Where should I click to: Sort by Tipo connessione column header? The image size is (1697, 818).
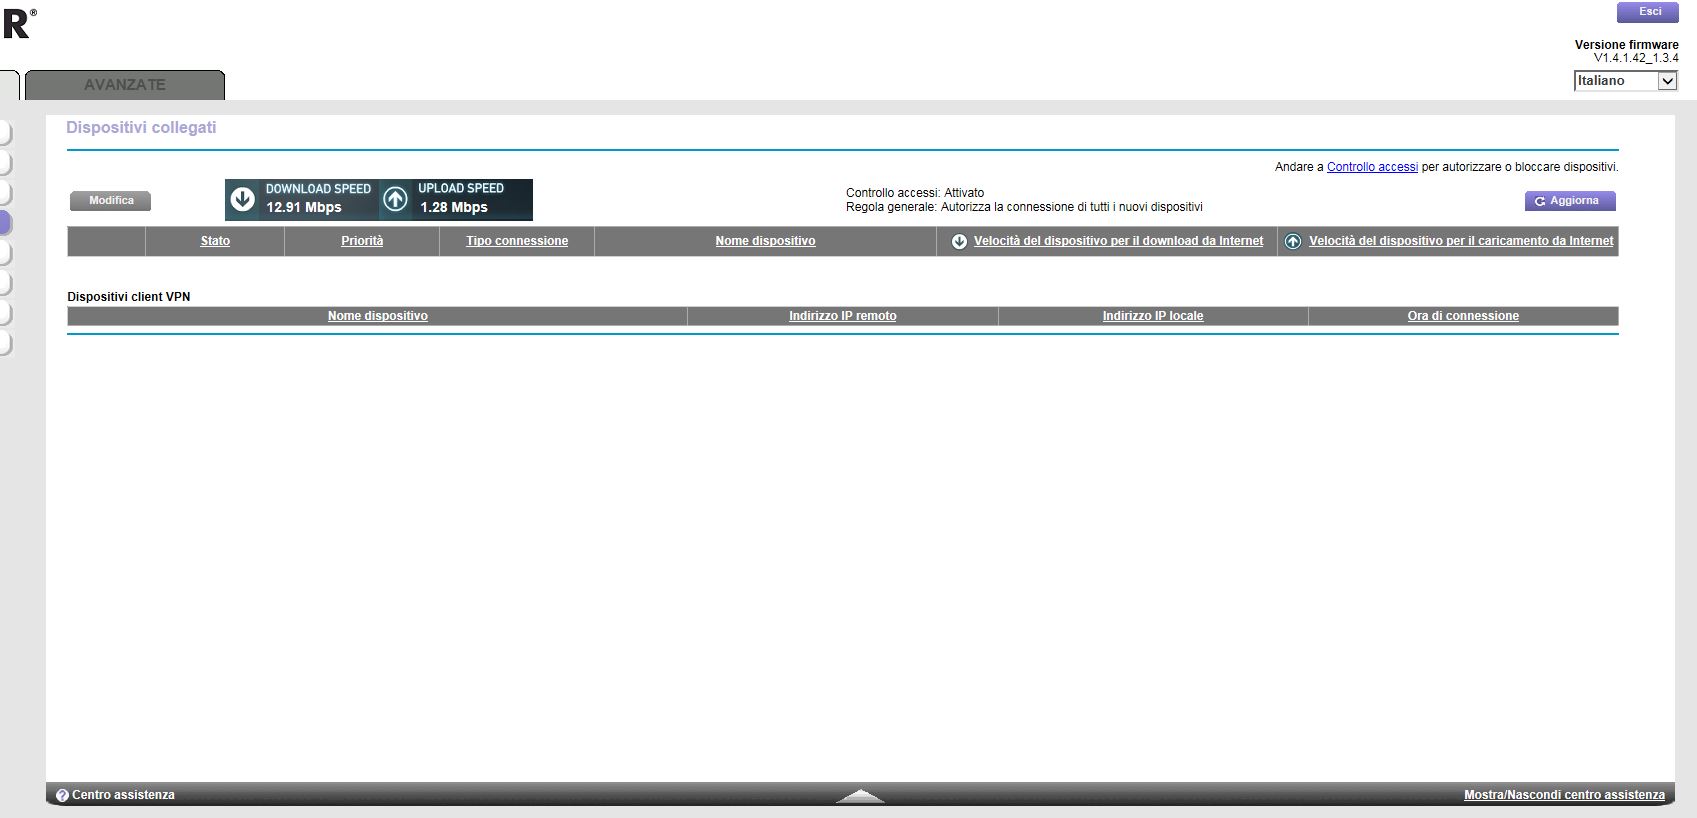click(517, 241)
